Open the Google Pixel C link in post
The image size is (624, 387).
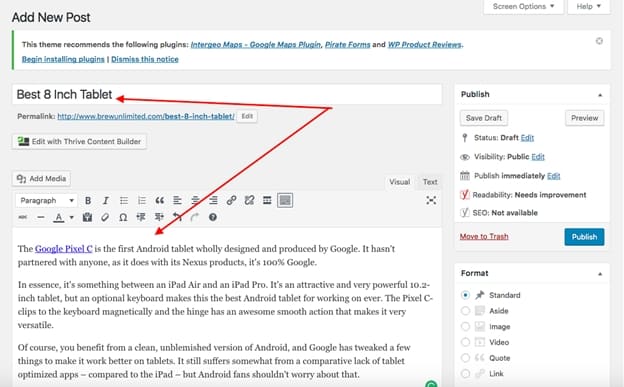pos(64,249)
